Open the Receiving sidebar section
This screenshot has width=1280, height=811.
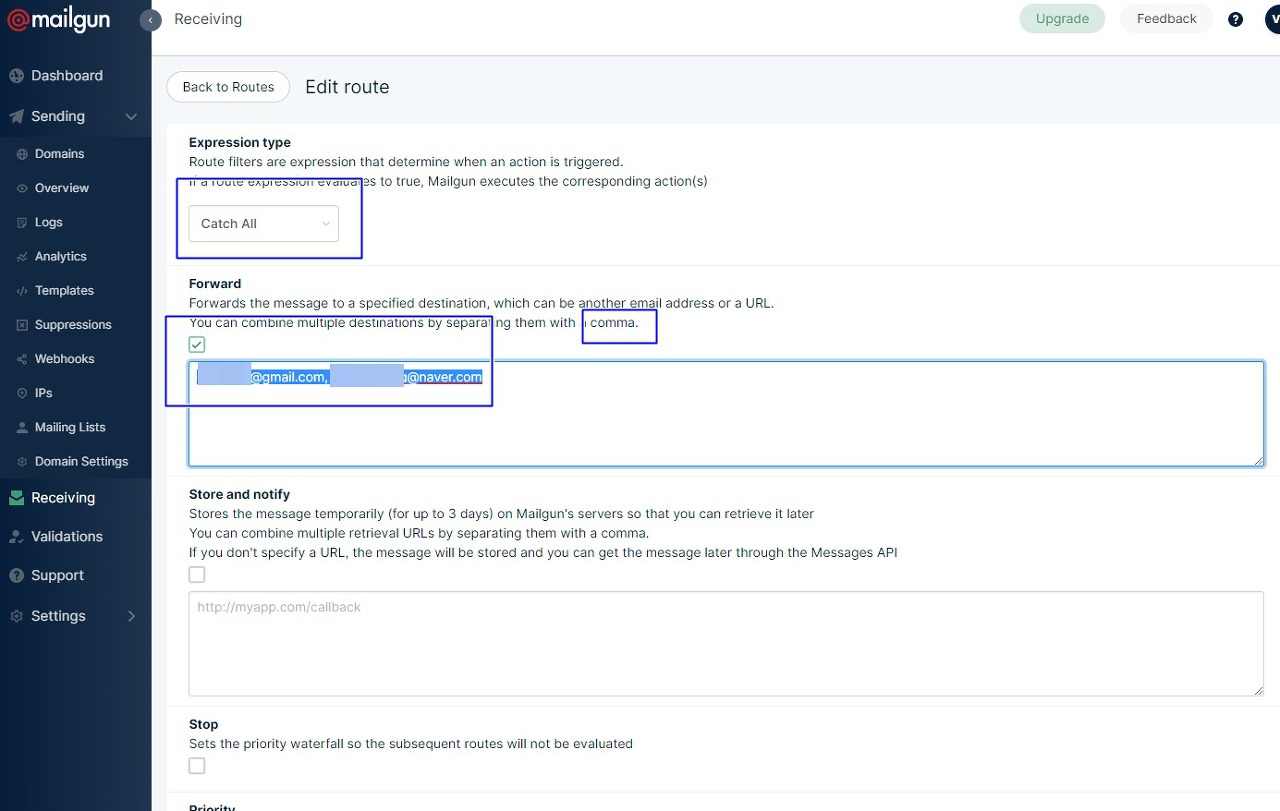63,498
